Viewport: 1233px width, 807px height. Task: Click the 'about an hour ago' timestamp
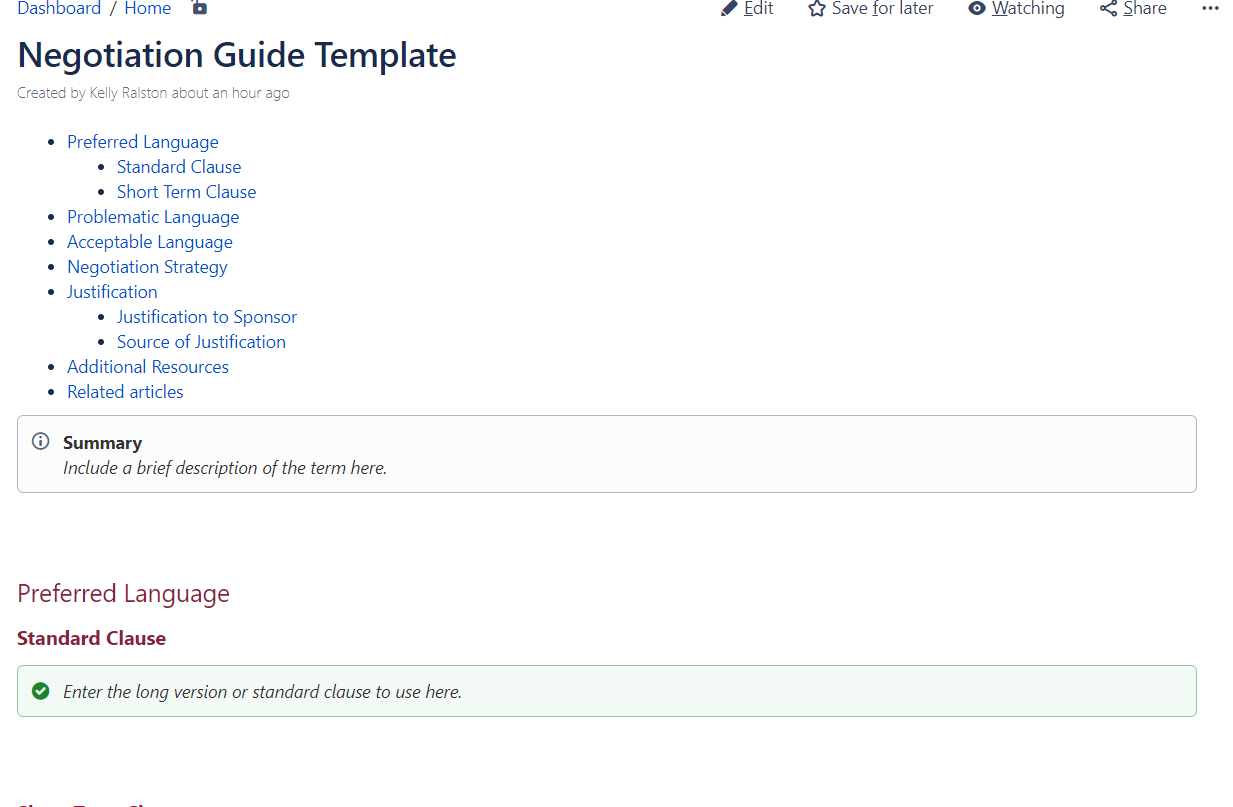tap(230, 93)
